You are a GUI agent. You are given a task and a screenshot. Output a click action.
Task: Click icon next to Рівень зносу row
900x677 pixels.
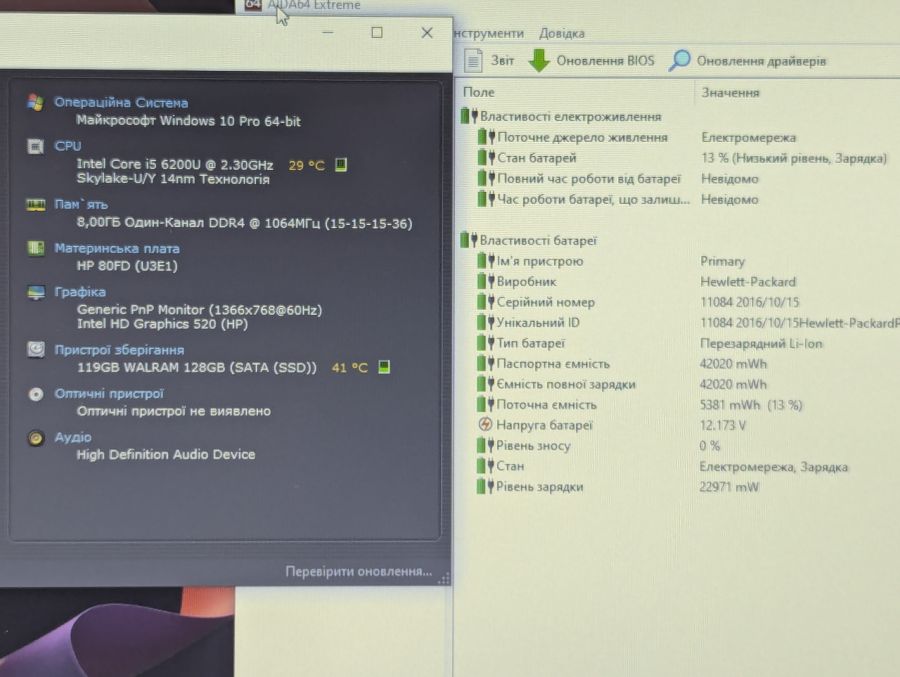[x=486, y=445]
